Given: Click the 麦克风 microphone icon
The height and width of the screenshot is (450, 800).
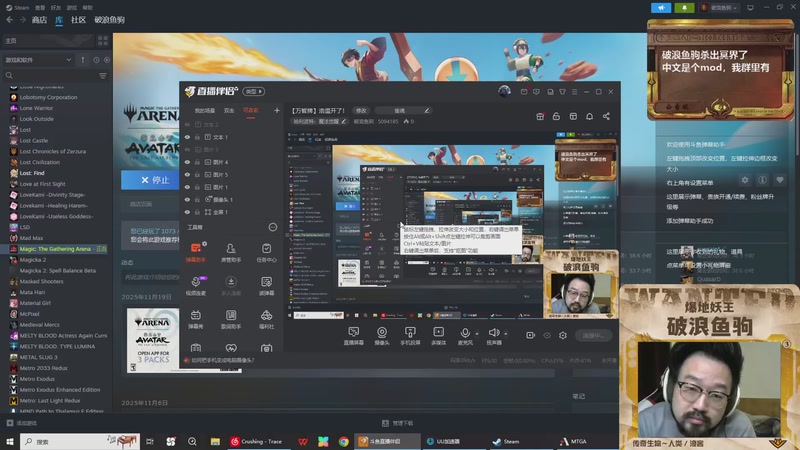Looking at the screenshot, I should [465, 333].
